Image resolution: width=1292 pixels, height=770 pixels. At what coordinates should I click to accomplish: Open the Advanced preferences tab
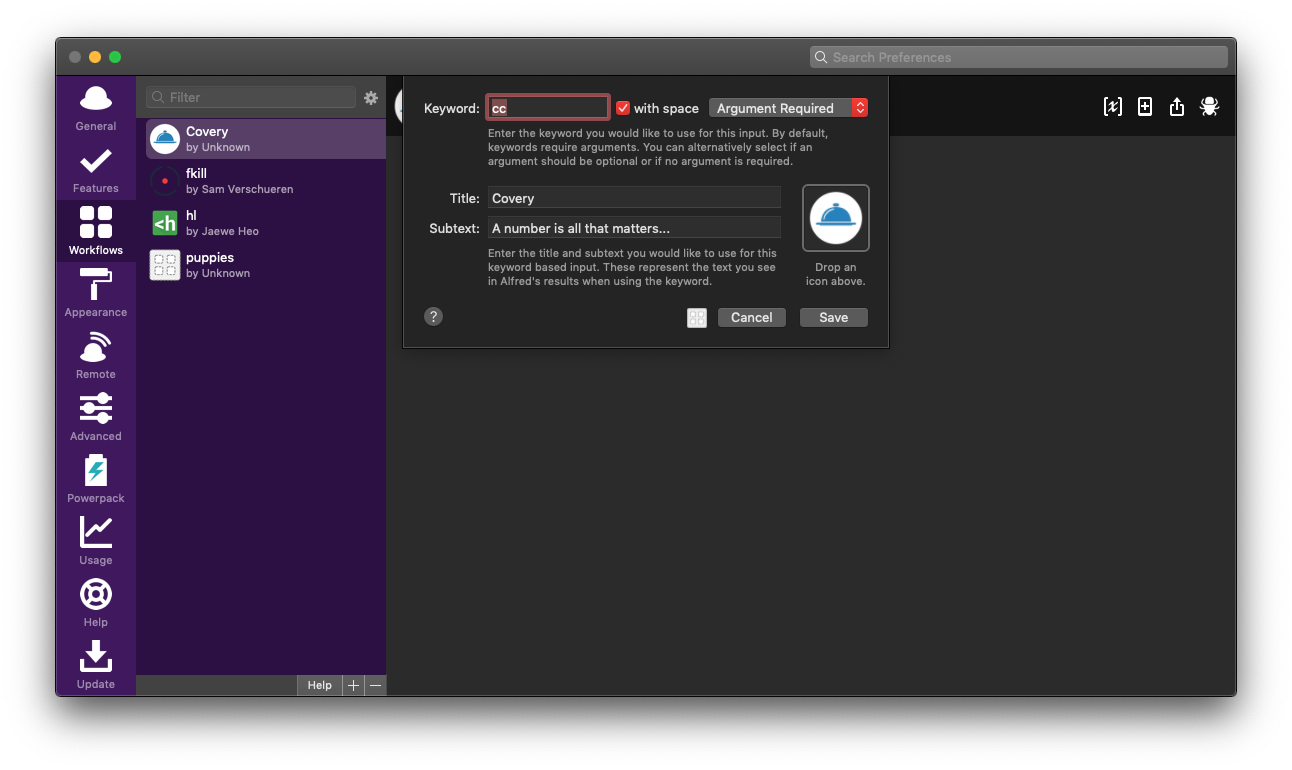coord(96,418)
